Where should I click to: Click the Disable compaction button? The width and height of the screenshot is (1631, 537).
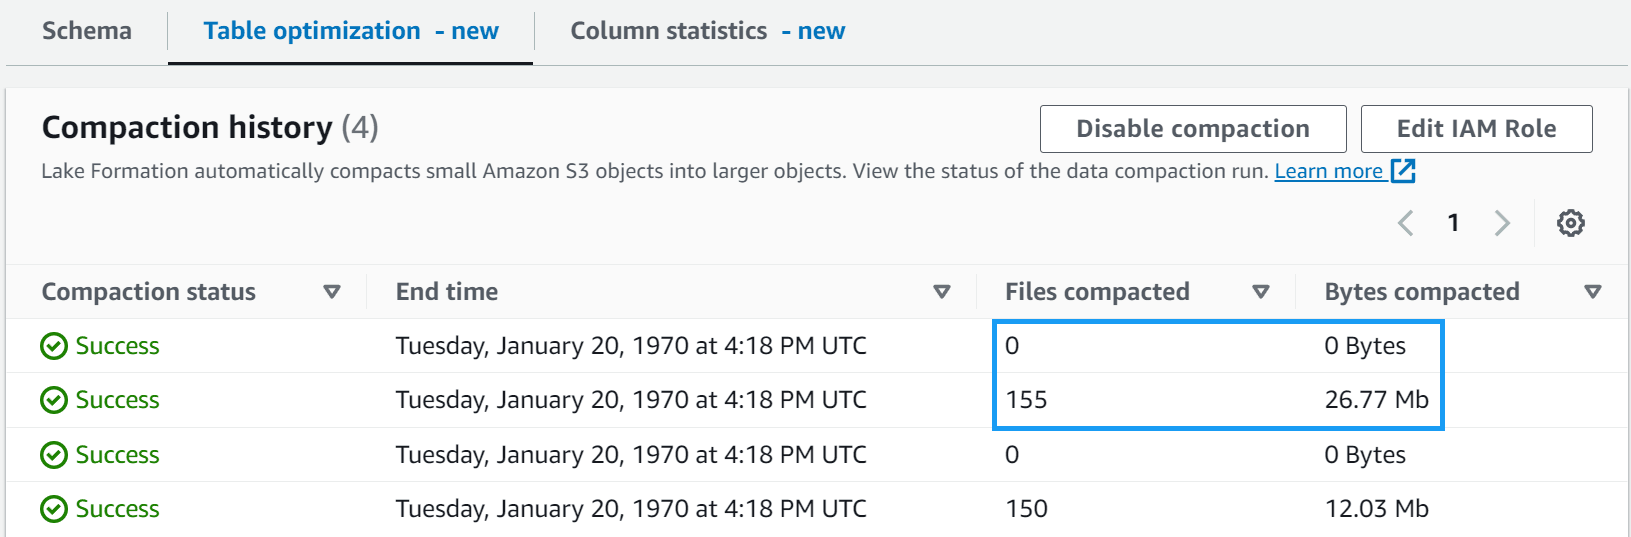click(1192, 129)
